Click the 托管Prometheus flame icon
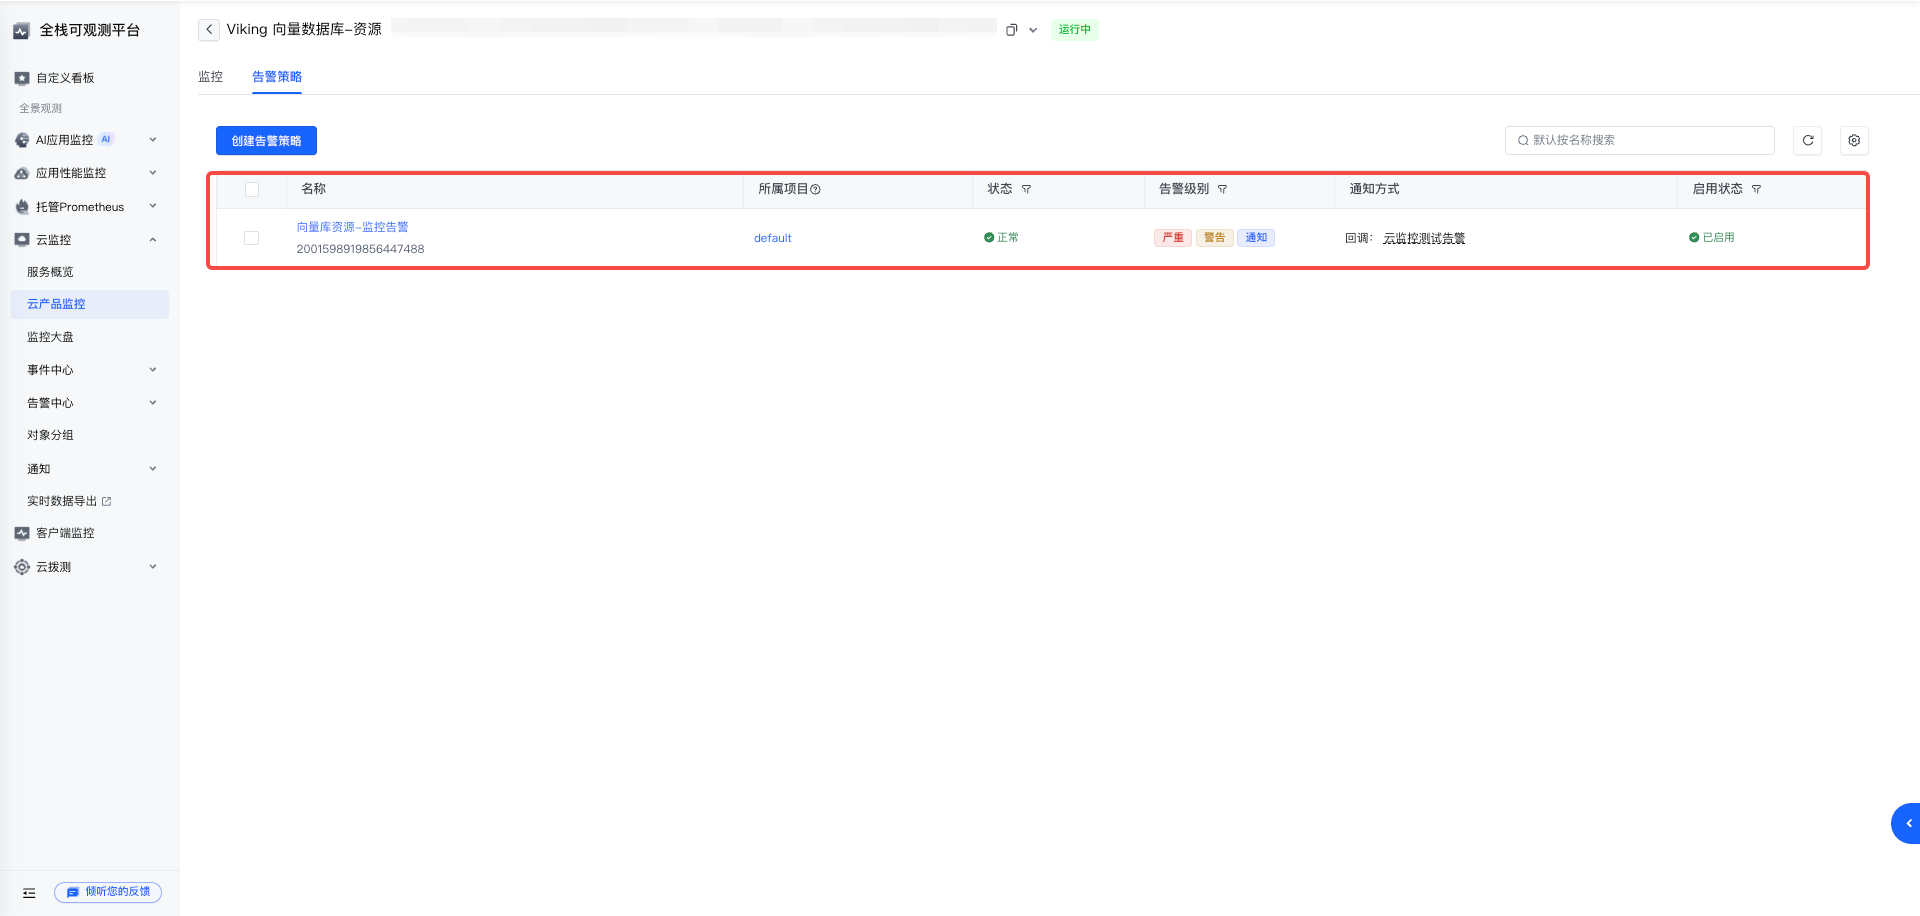The width and height of the screenshot is (1920, 916). tap(22, 207)
